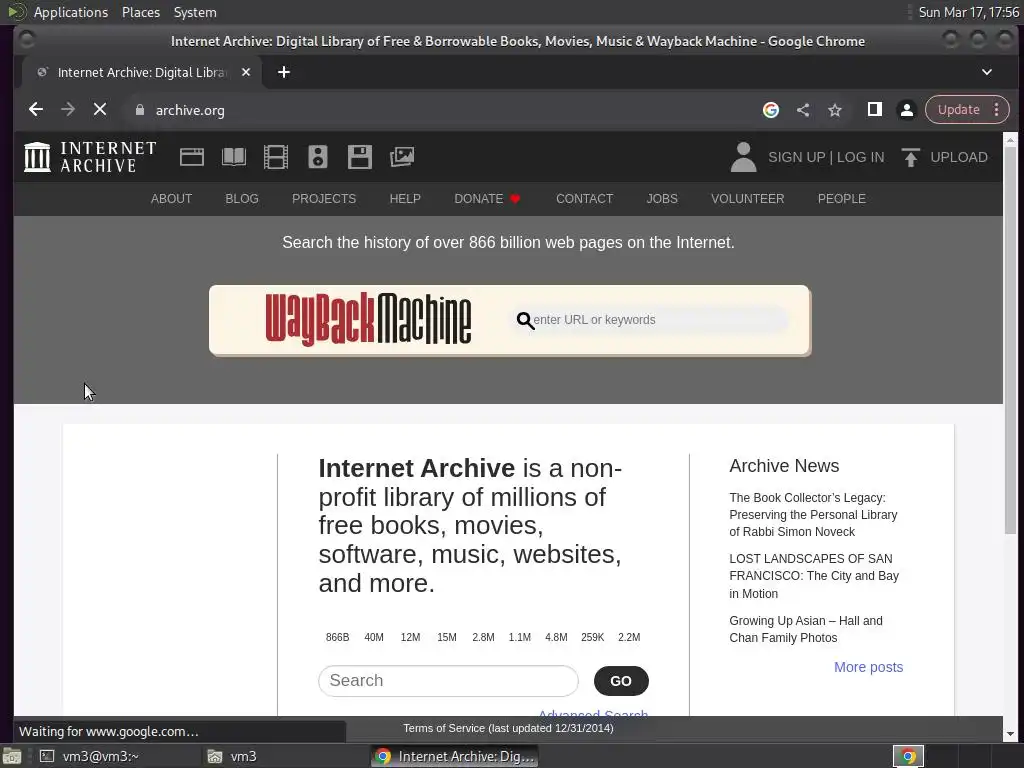Close the Internet Archive tab

(246, 72)
